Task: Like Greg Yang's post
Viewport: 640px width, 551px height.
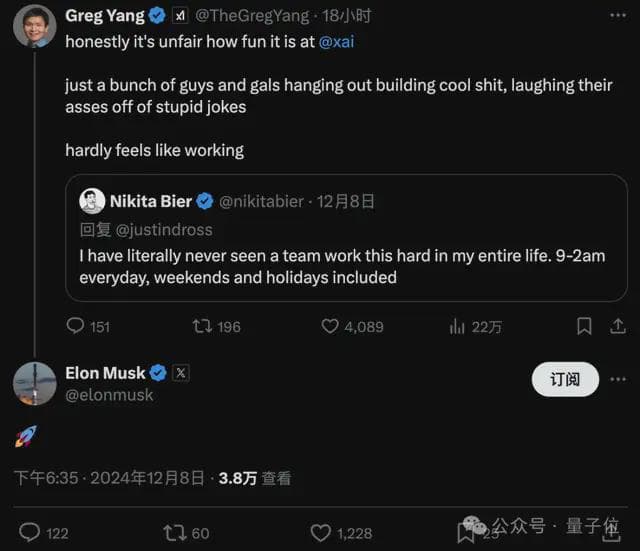Action: (330, 326)
